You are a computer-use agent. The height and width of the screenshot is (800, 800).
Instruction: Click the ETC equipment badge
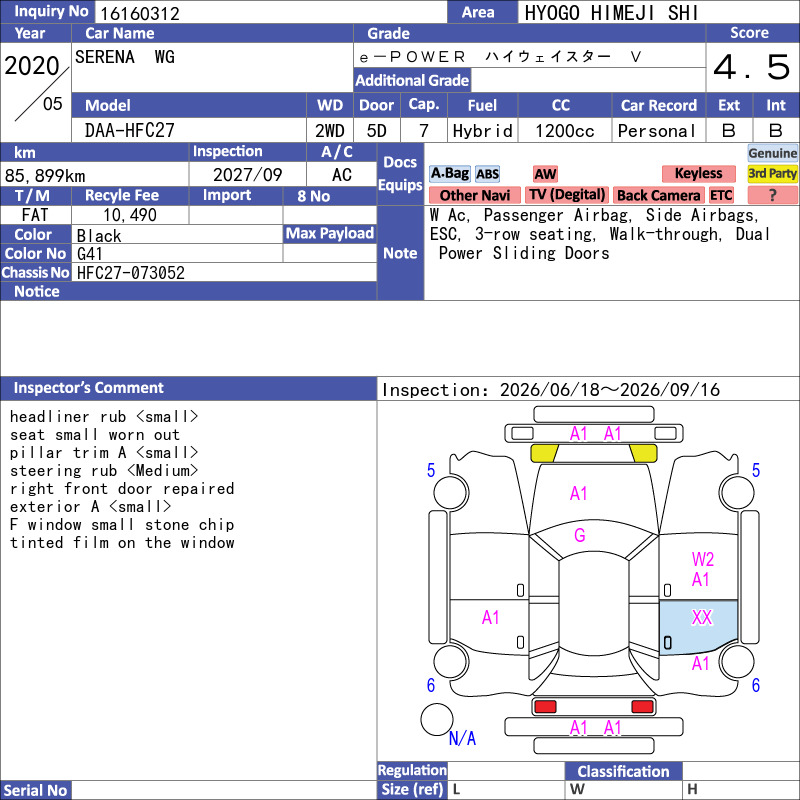pyautogui.click(x=721, y=195)
